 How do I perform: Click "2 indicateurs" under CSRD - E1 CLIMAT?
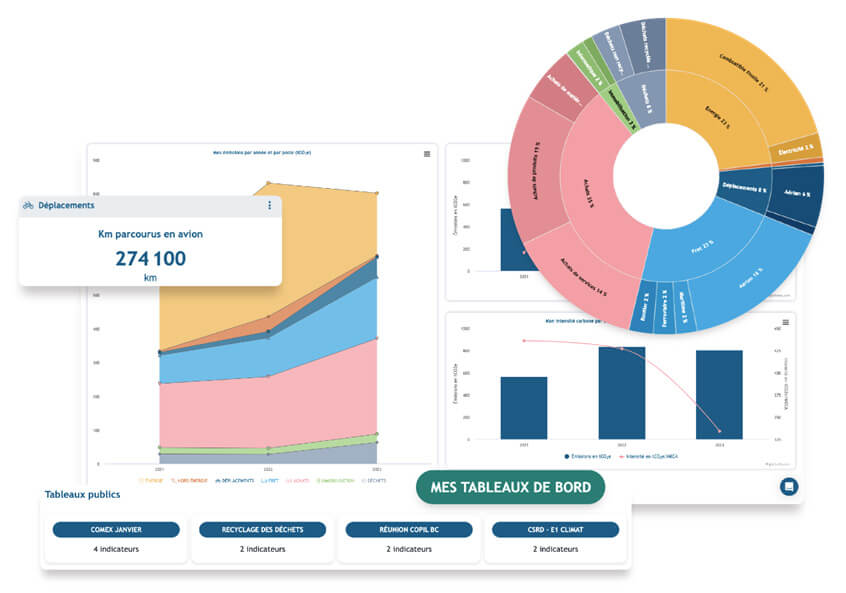(x=556, y=549)
